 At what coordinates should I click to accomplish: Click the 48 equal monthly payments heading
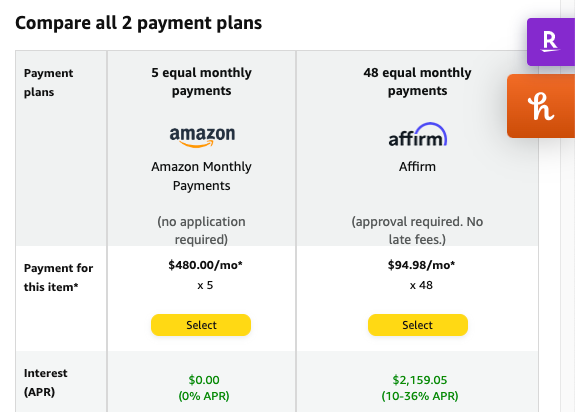coord(417,81)
